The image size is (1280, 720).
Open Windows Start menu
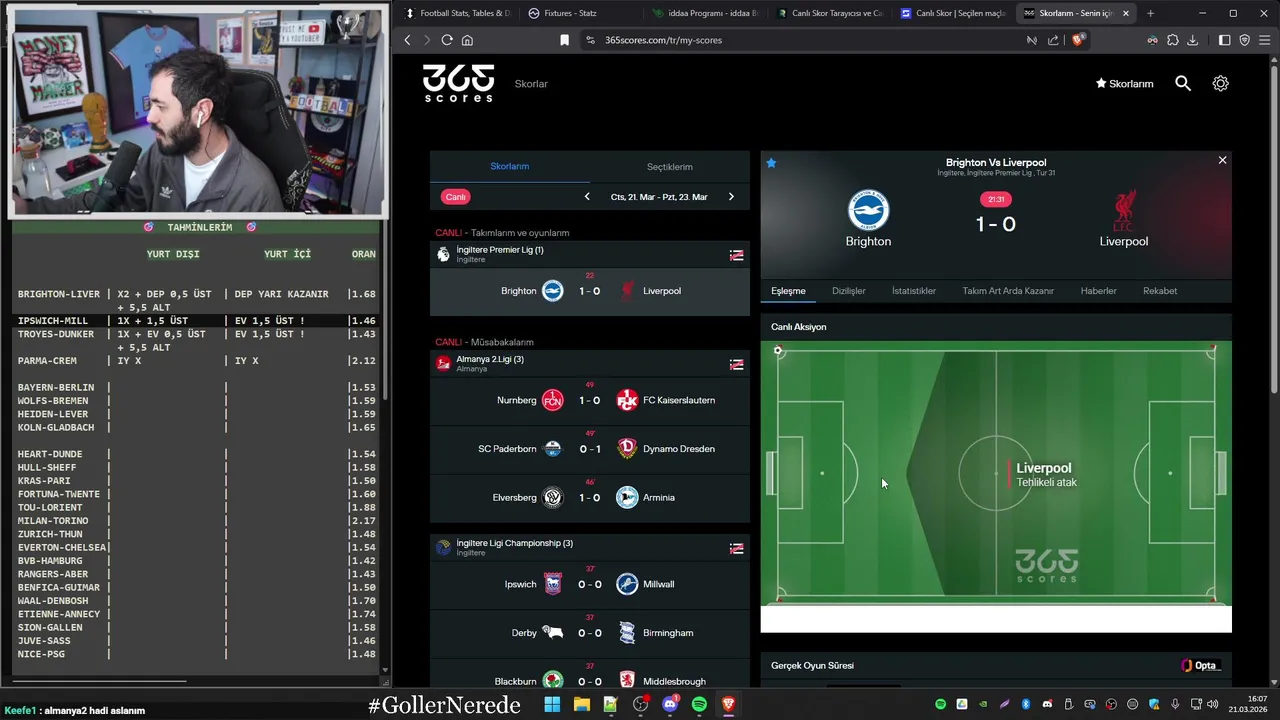coord(552,704)
